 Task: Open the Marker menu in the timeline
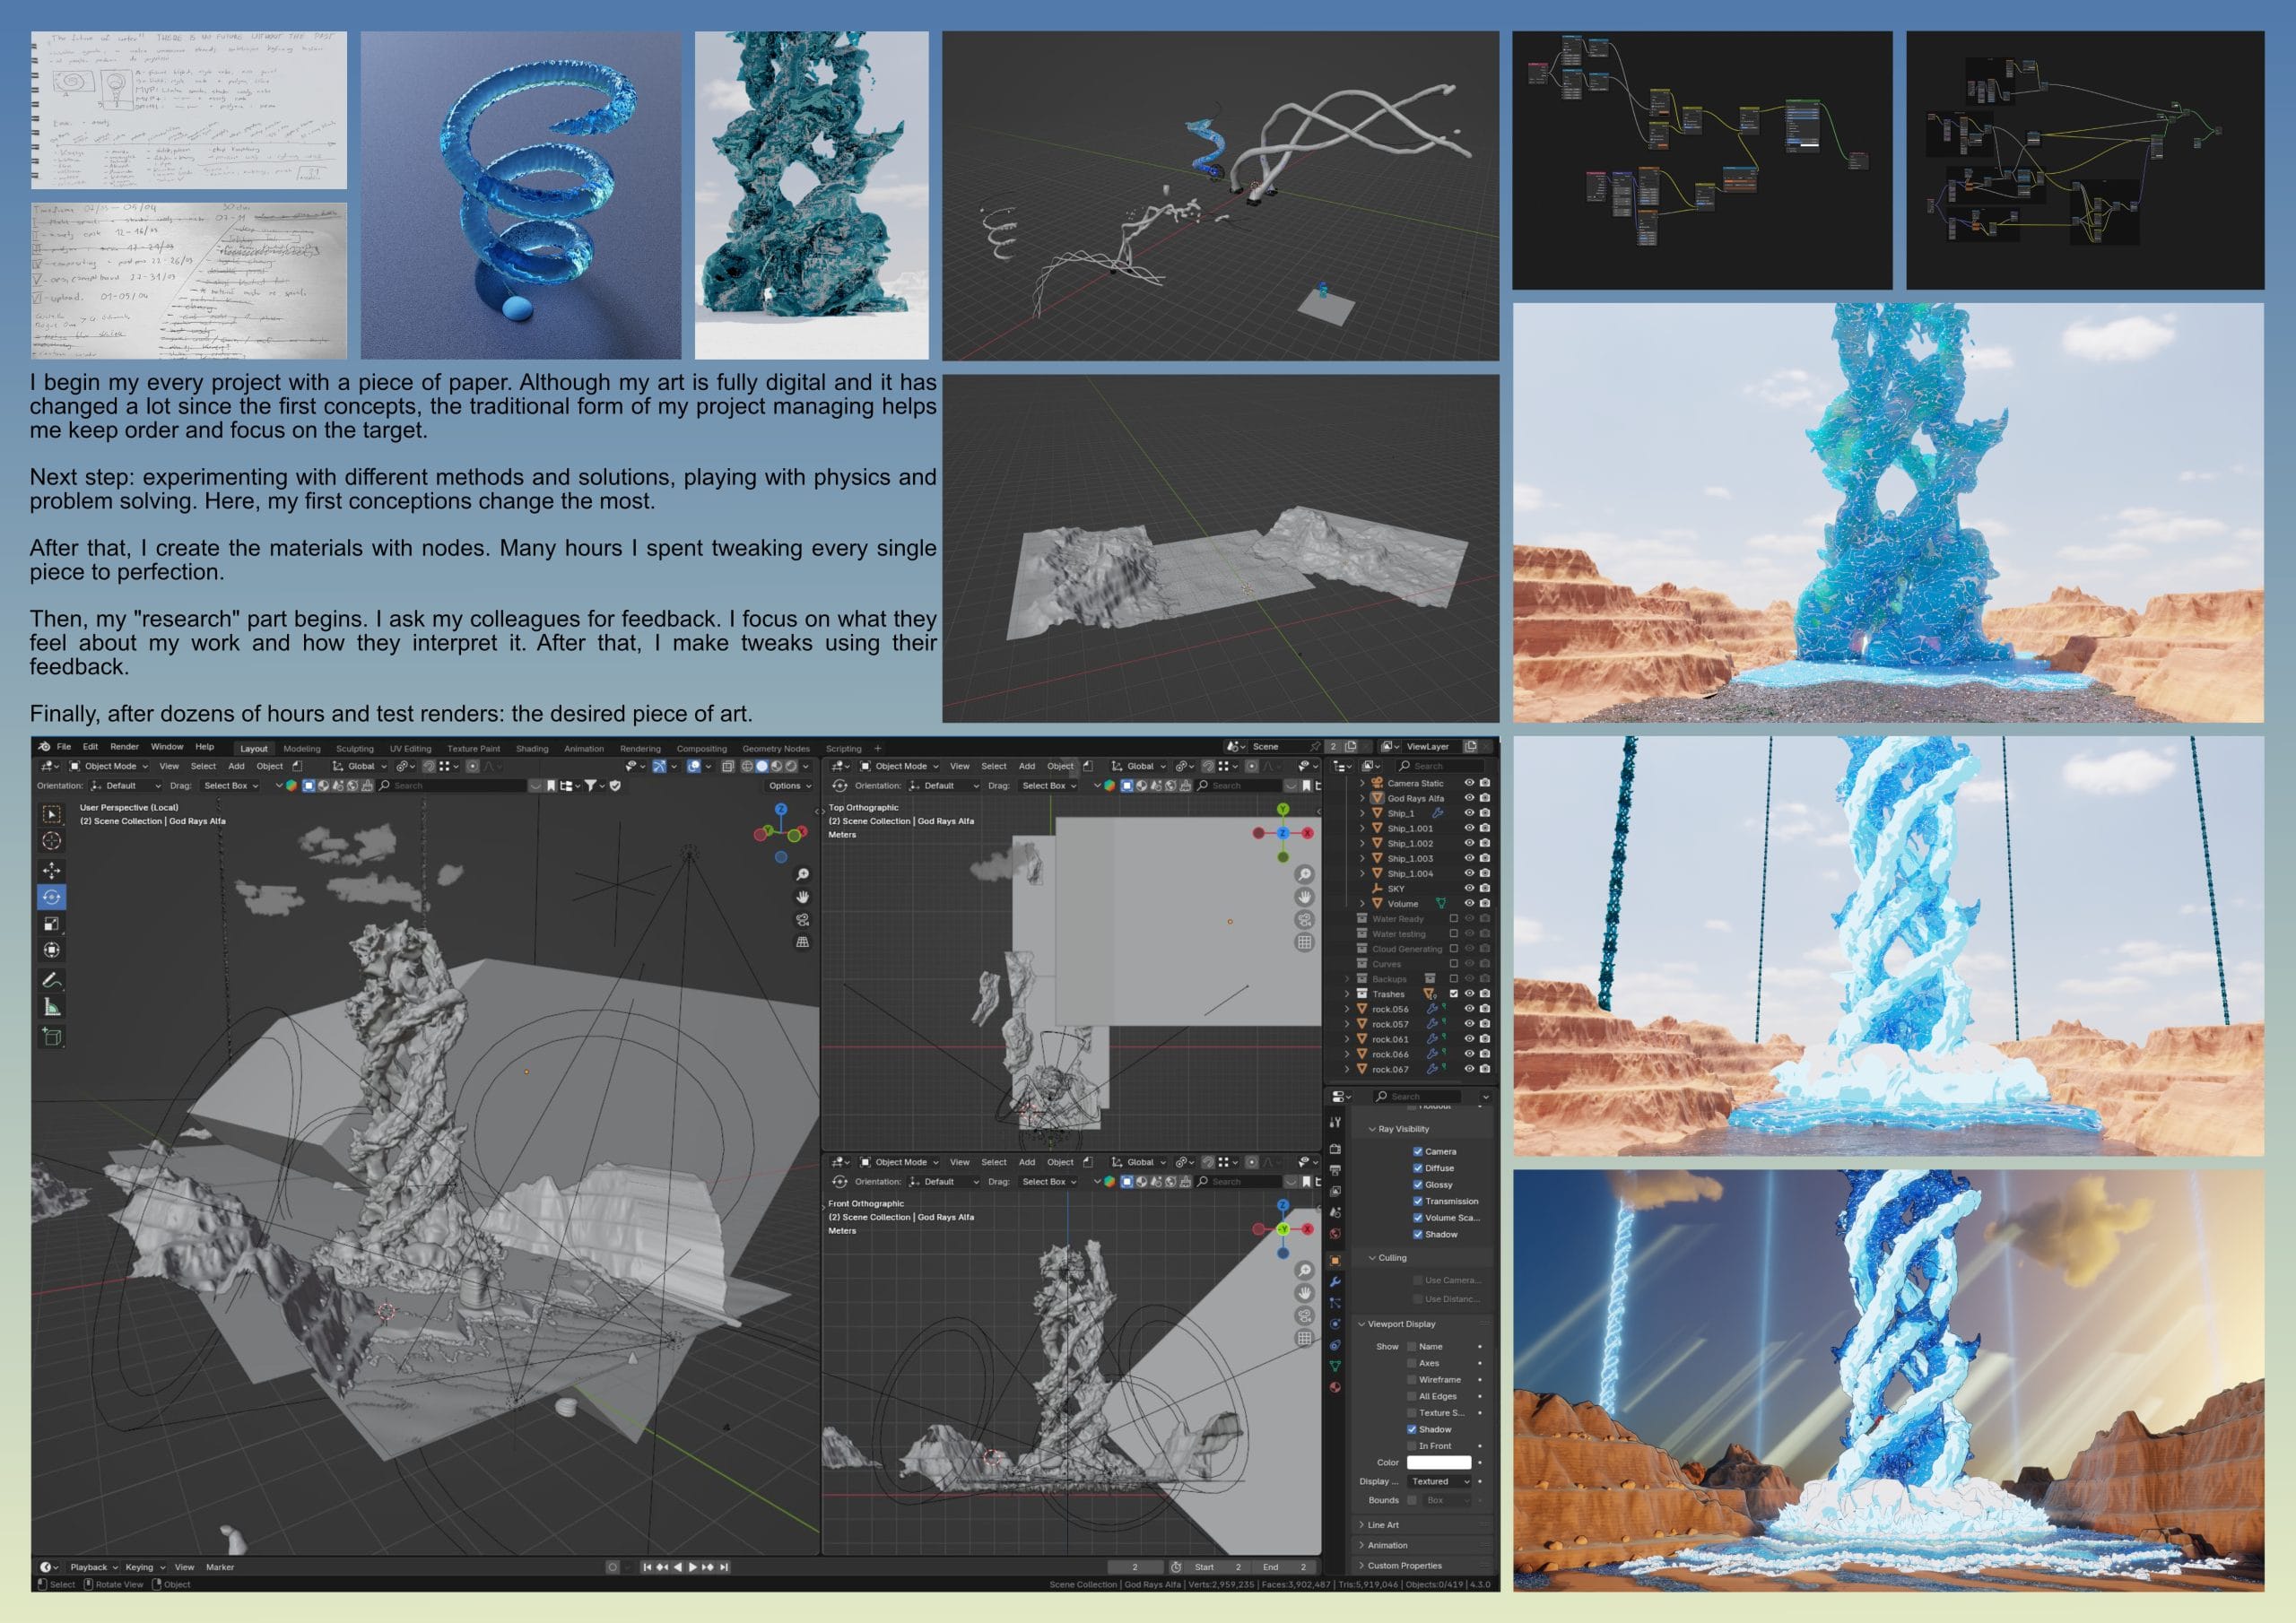tap(220, 1567)
